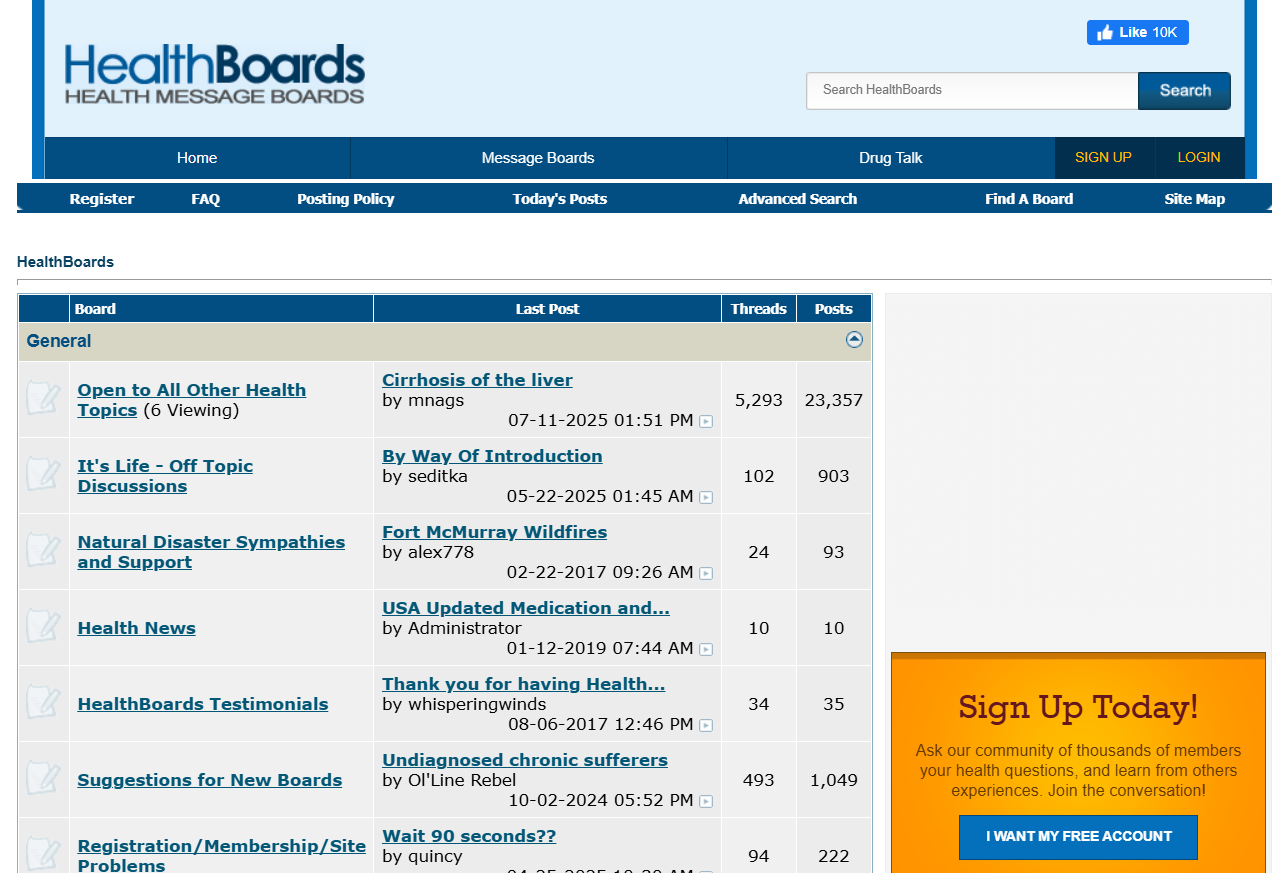Open Registration/Membership/Site Problems board
This screenshot has width=1276, height=873.
pos(222,855)
